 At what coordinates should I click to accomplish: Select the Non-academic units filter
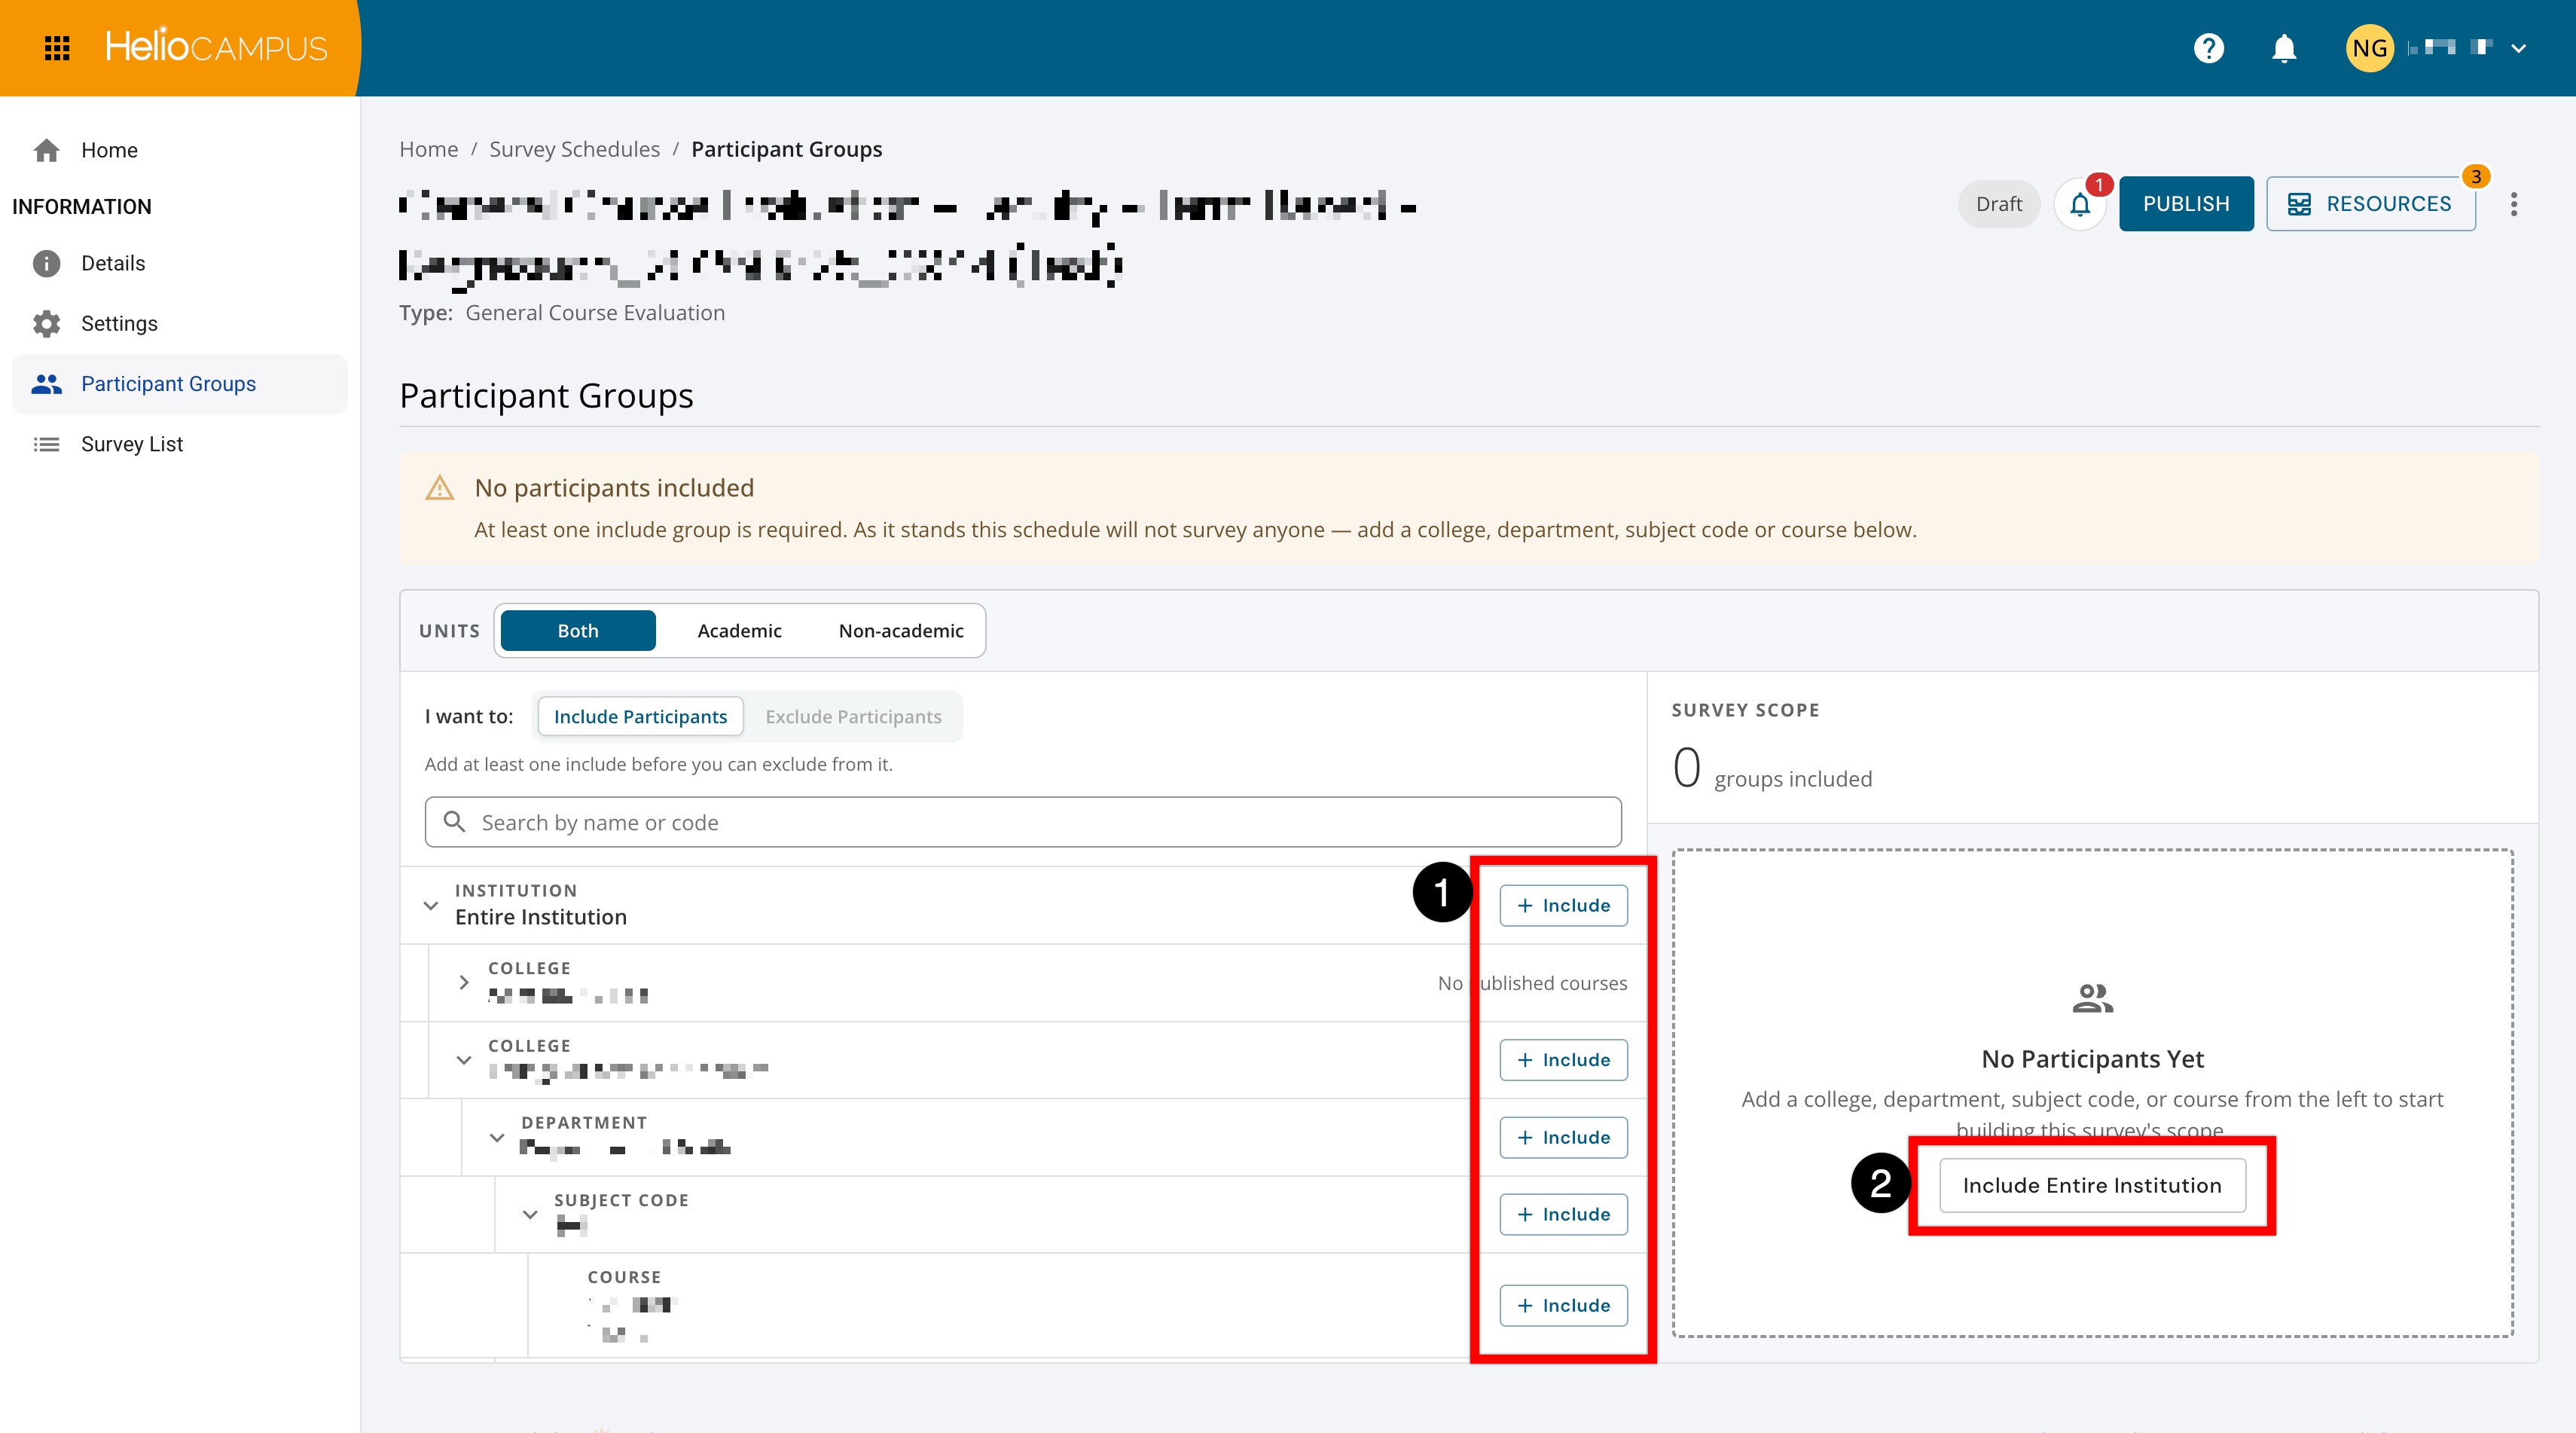[x=901, y=631]
